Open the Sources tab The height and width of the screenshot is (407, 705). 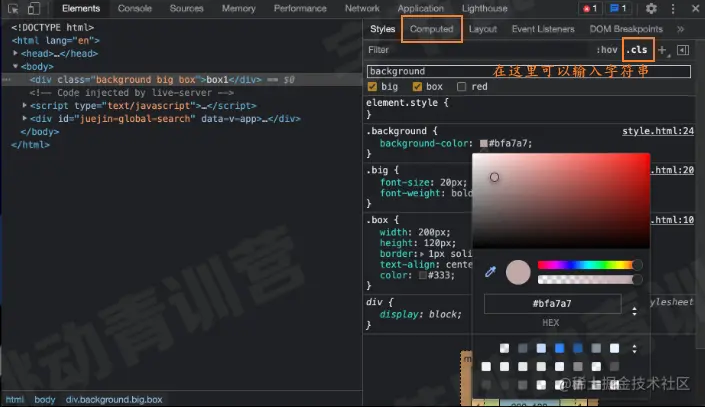coord(187,9)
